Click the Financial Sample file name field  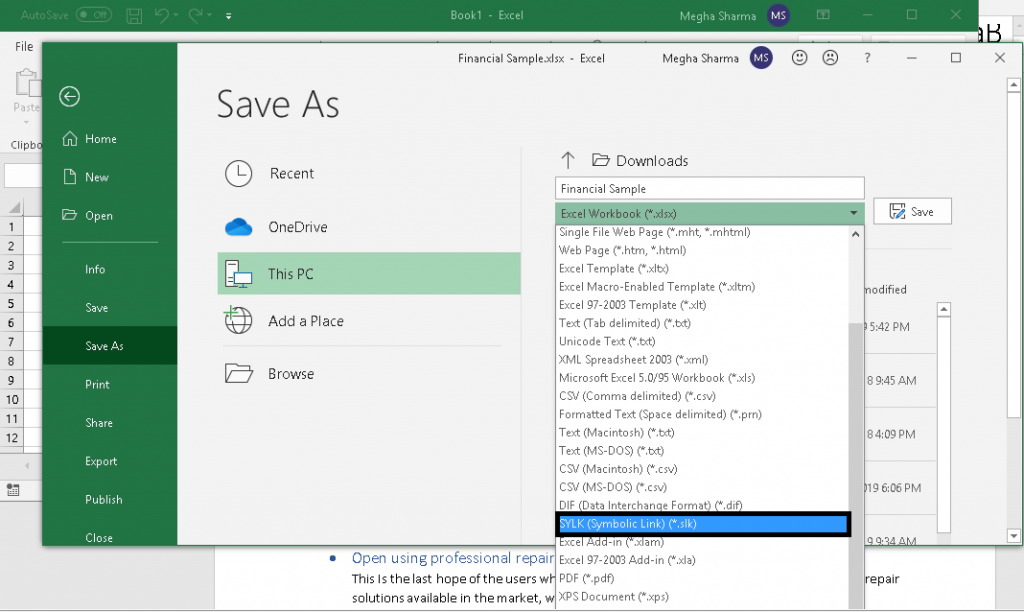[709, 187]
